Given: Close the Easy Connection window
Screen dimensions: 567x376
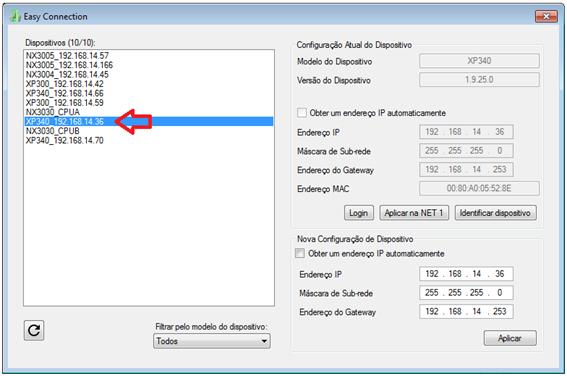Looking at the screenshot, I should (x=546, y=16).
